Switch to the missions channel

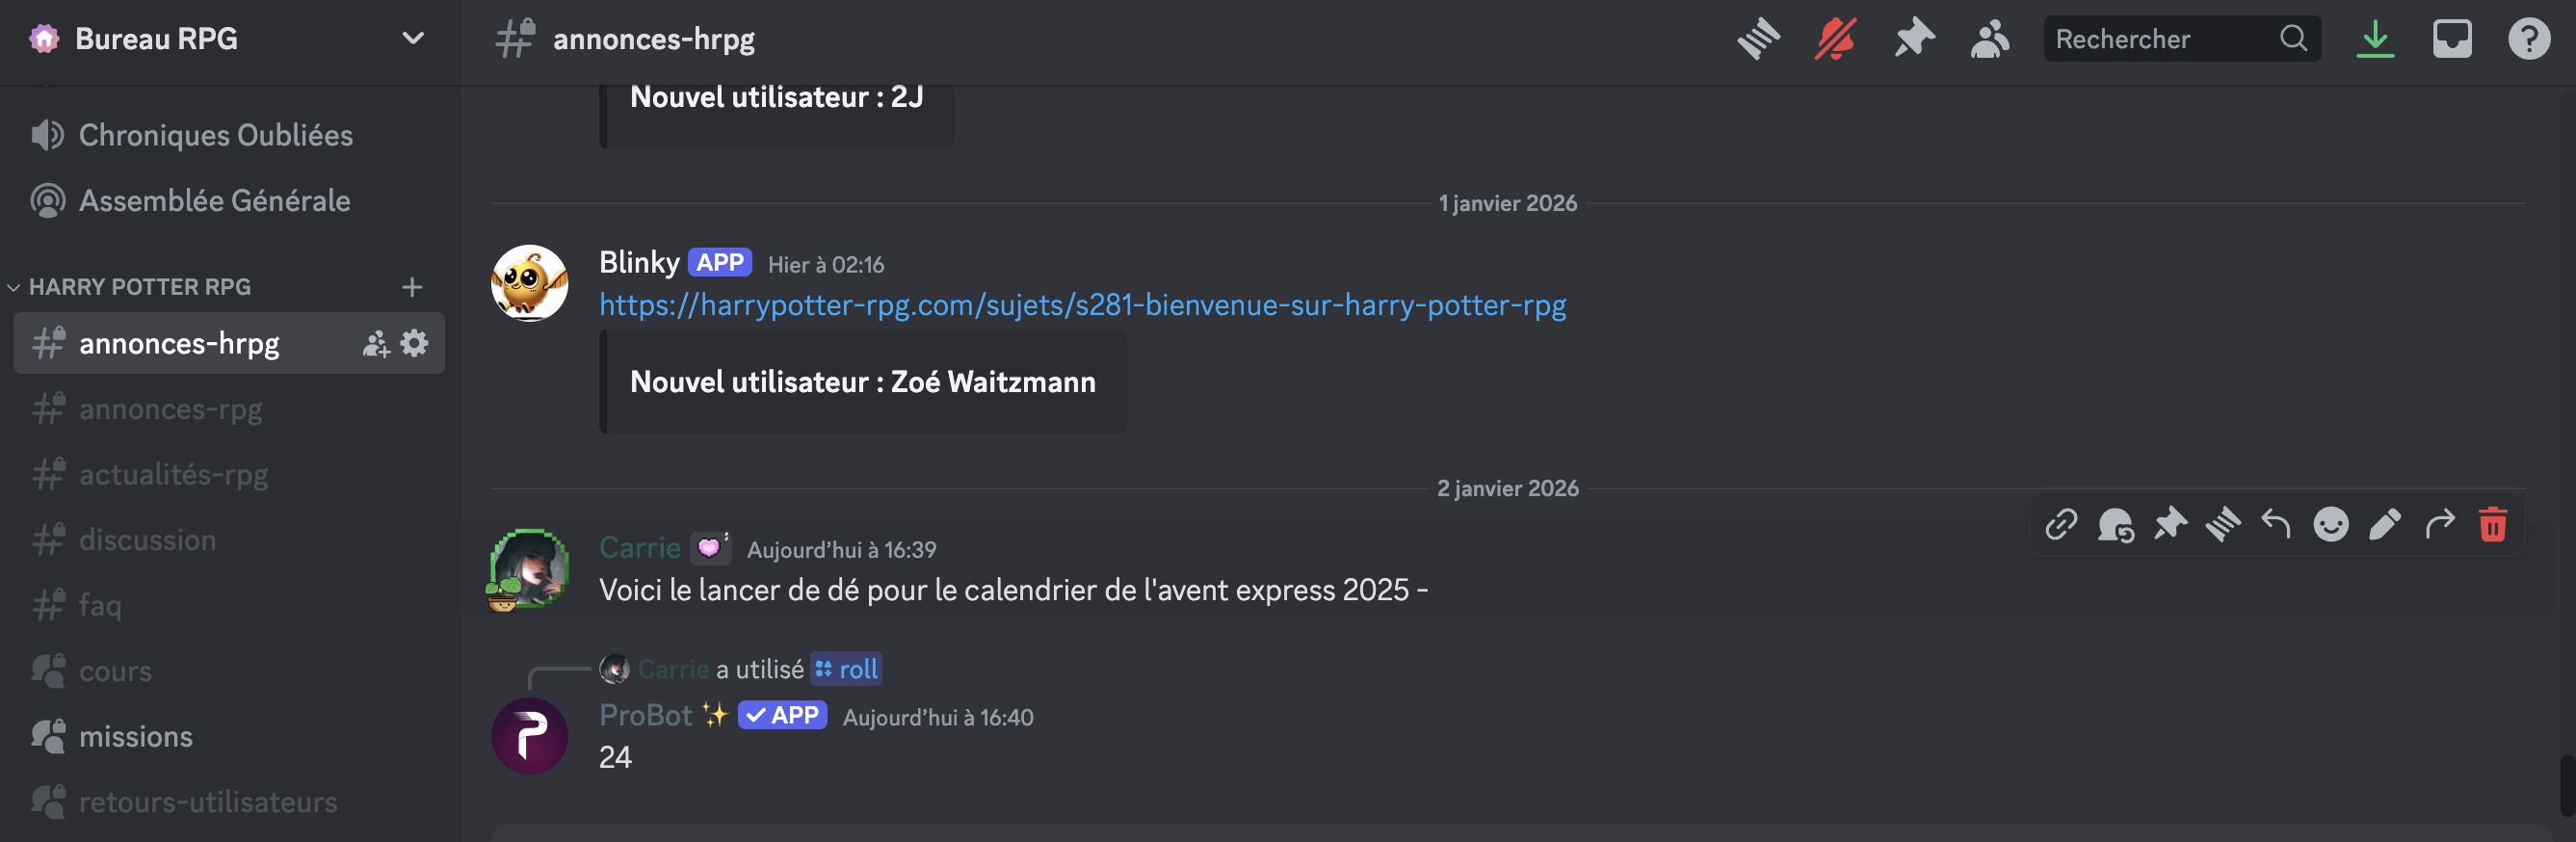[x=135, y=737]
